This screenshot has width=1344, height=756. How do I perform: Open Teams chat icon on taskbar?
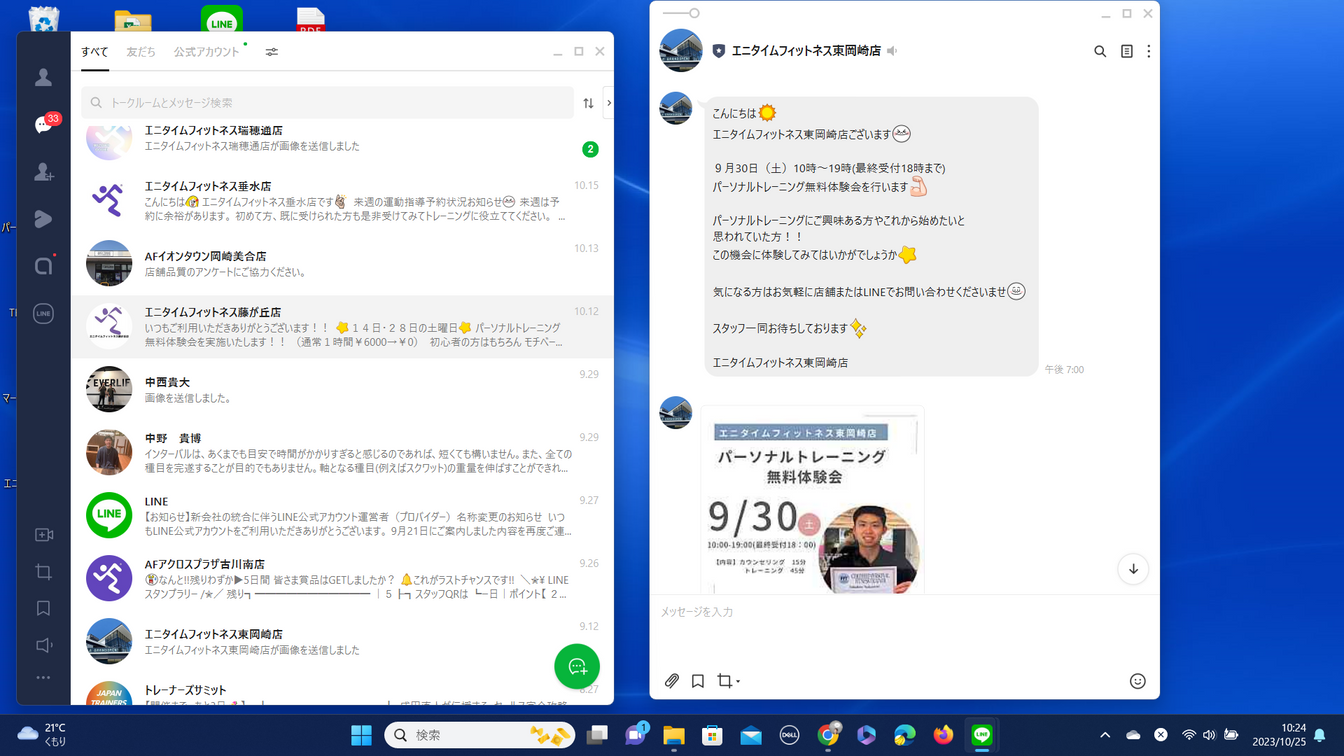click(636, 735)
